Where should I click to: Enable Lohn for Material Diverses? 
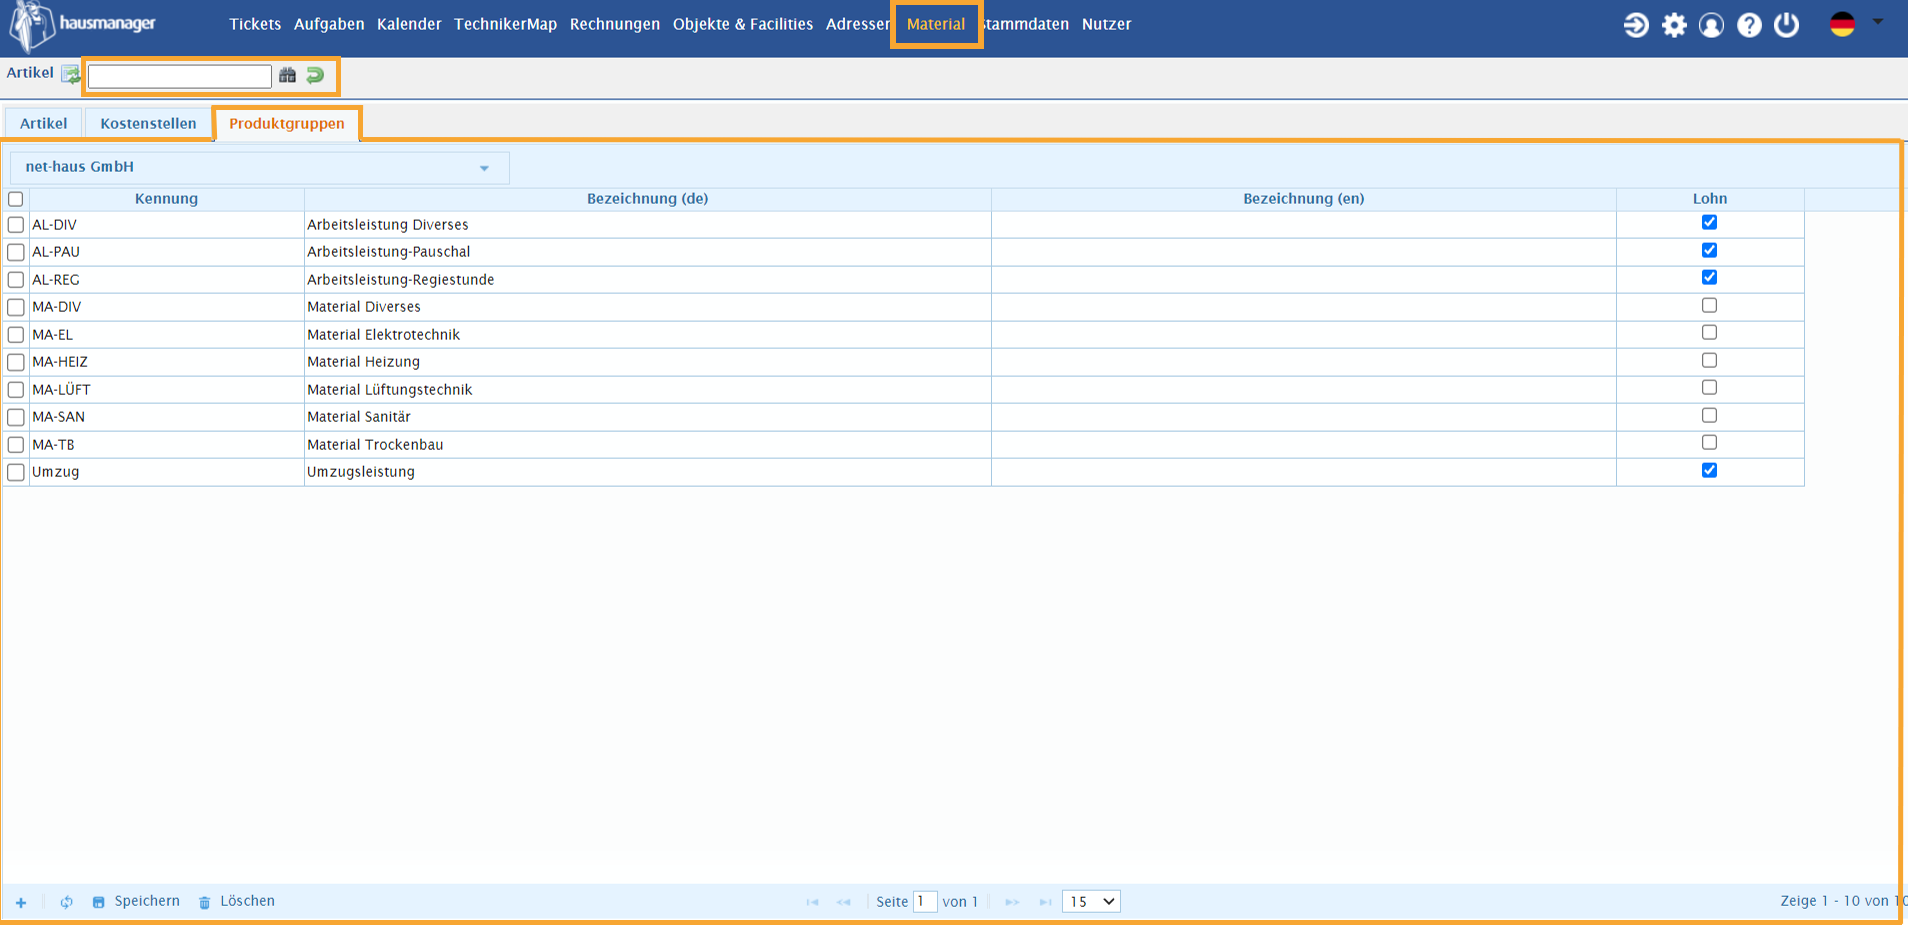coord(1709,305)
